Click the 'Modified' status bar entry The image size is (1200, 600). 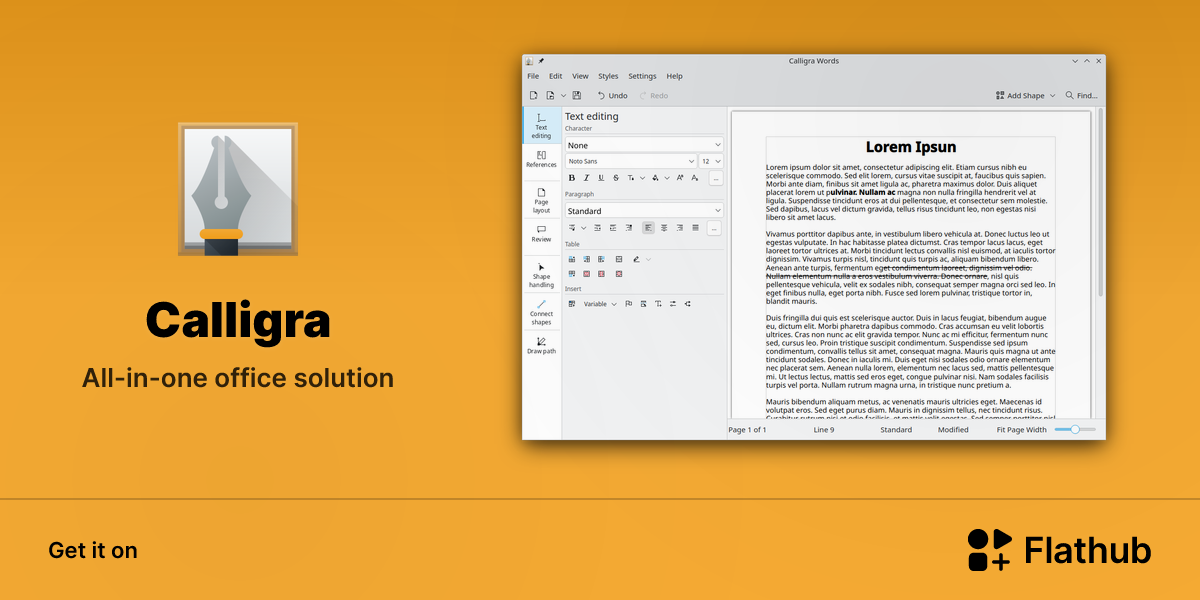[953, 430]
